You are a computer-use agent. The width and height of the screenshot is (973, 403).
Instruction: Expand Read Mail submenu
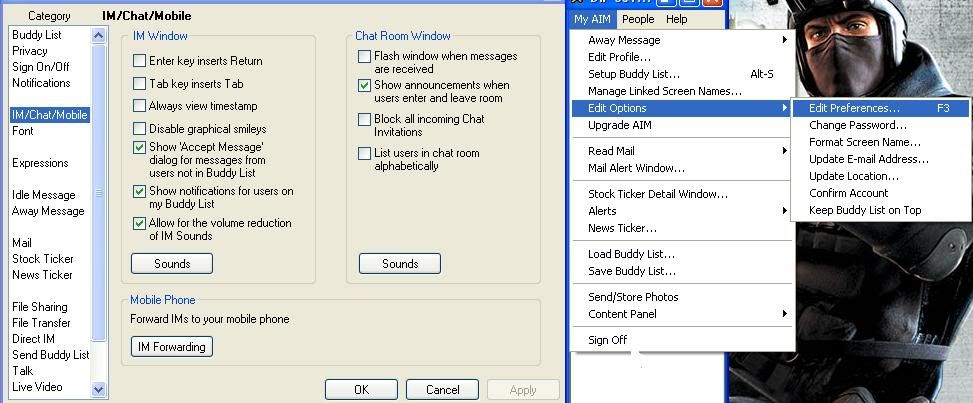[683, 151]
